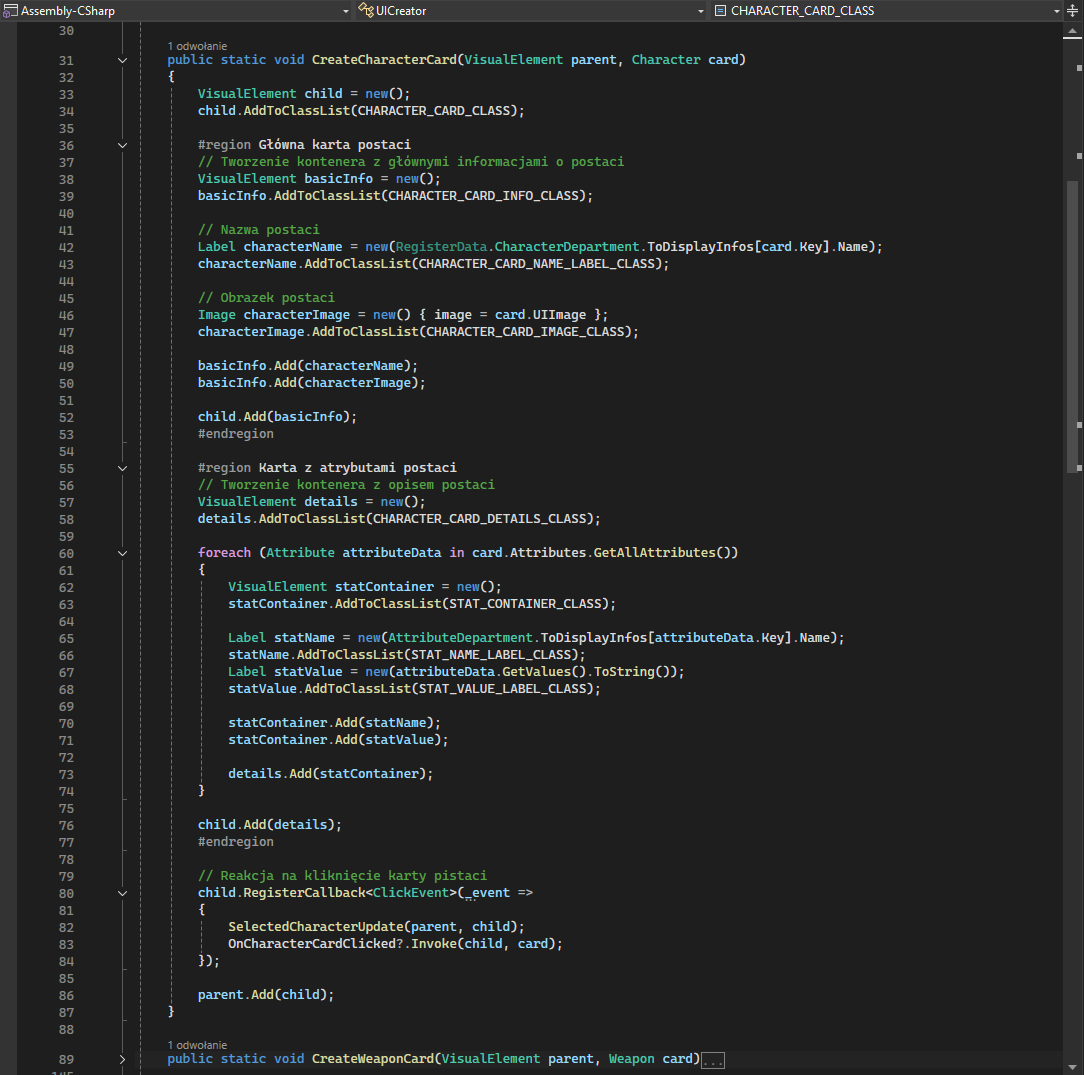Collapse the RegisterCallback lambda block
Screen dimensions: 1084x1075
point(123,893)
